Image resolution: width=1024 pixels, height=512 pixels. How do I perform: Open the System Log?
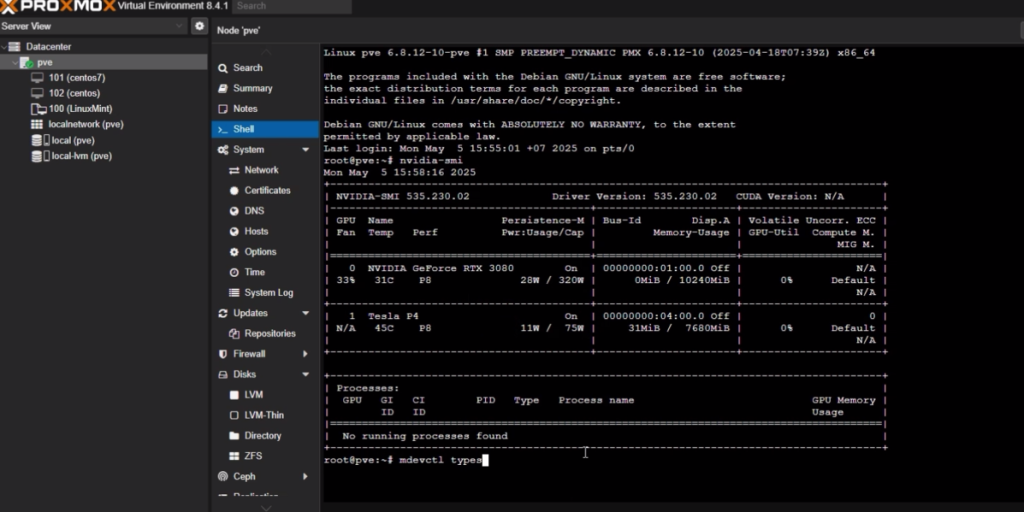point(268,293)
